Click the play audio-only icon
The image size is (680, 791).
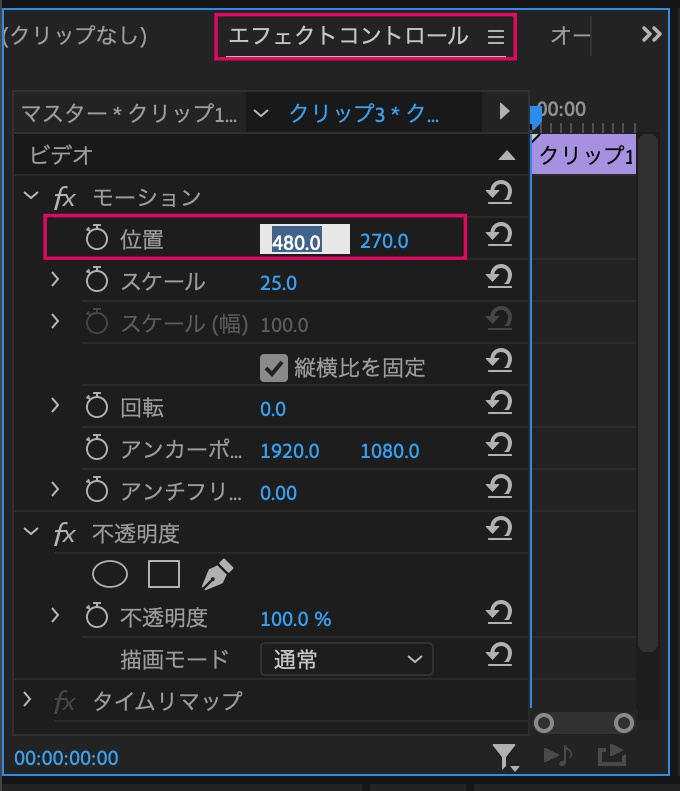pos(557,756)
